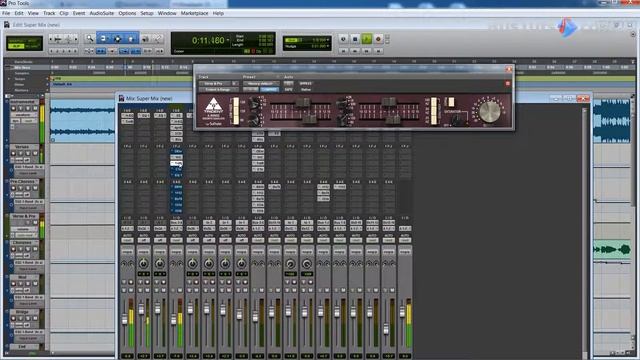Click the plug-in Compare button
This screenshot has height=360, width=640.
coord(269,89)
